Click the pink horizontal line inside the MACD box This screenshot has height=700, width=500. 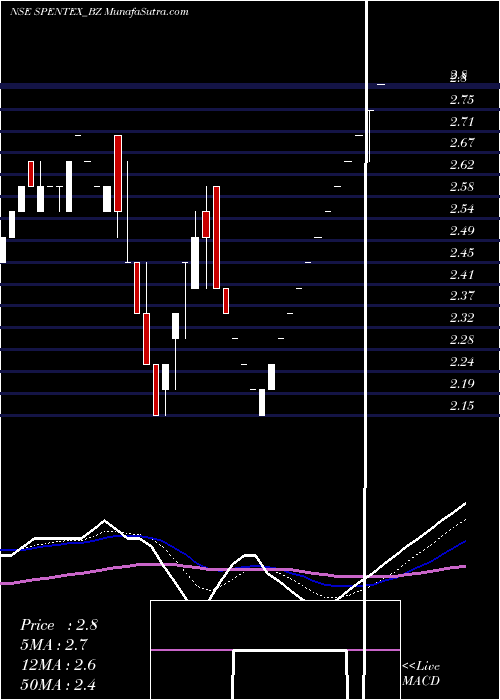pos(275,650)
